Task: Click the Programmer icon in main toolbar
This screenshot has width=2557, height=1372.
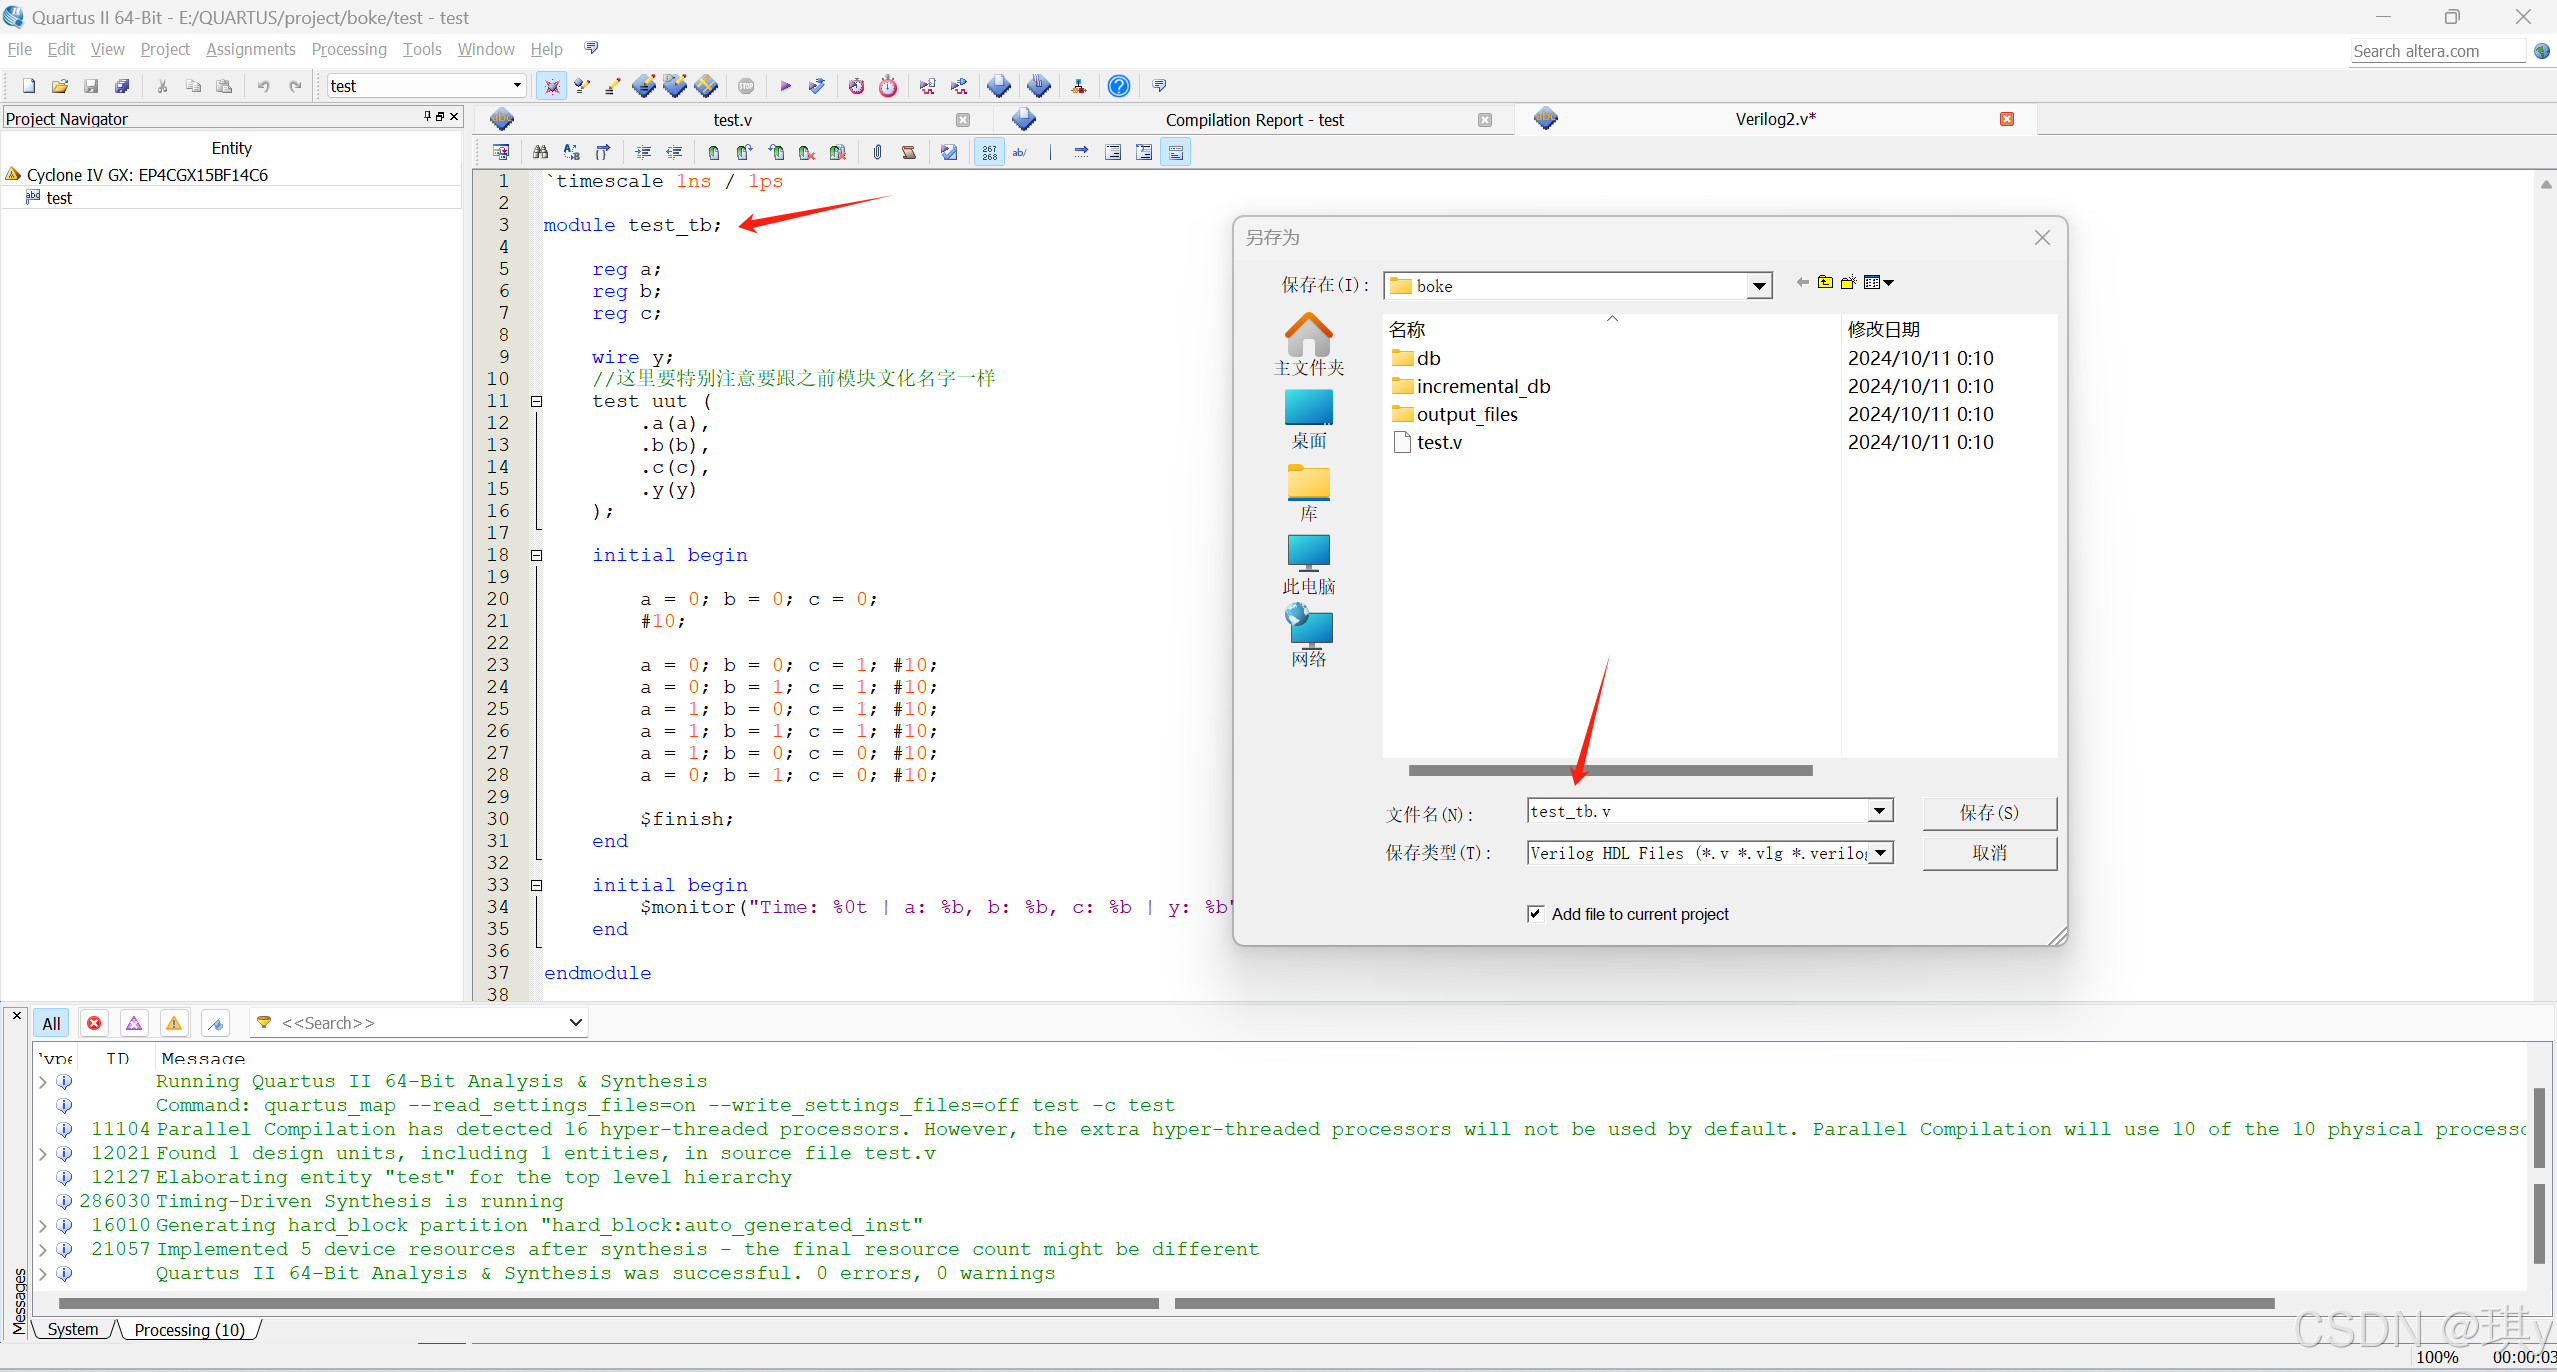Action: [x=1039, y=86]
